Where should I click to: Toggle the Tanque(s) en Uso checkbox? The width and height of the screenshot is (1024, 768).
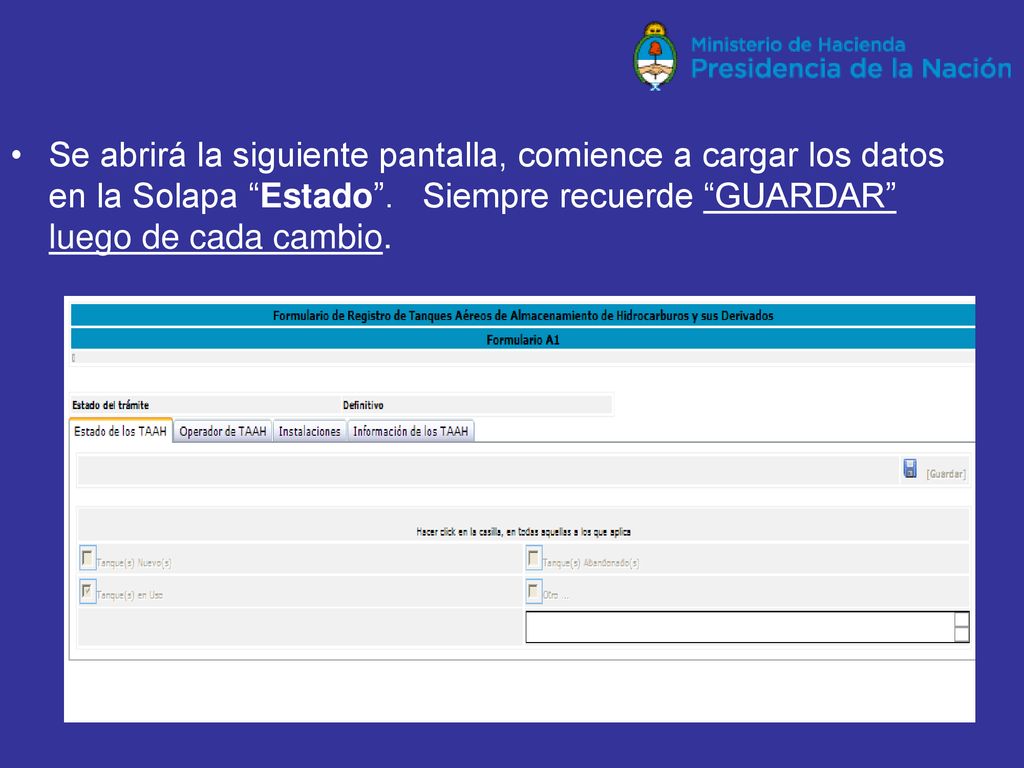[88, 592]
